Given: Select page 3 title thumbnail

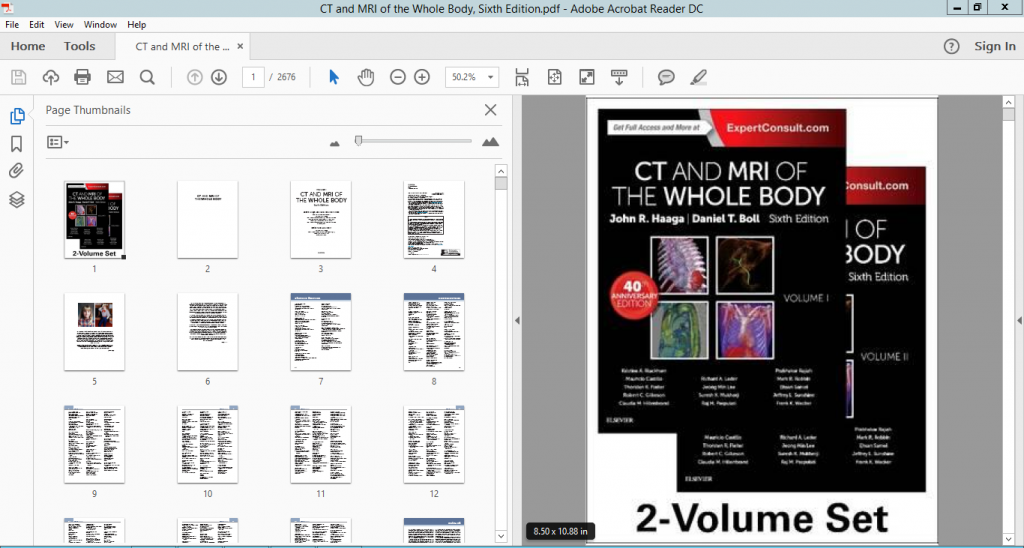Looking at the screenshot, I should (321, 220).
